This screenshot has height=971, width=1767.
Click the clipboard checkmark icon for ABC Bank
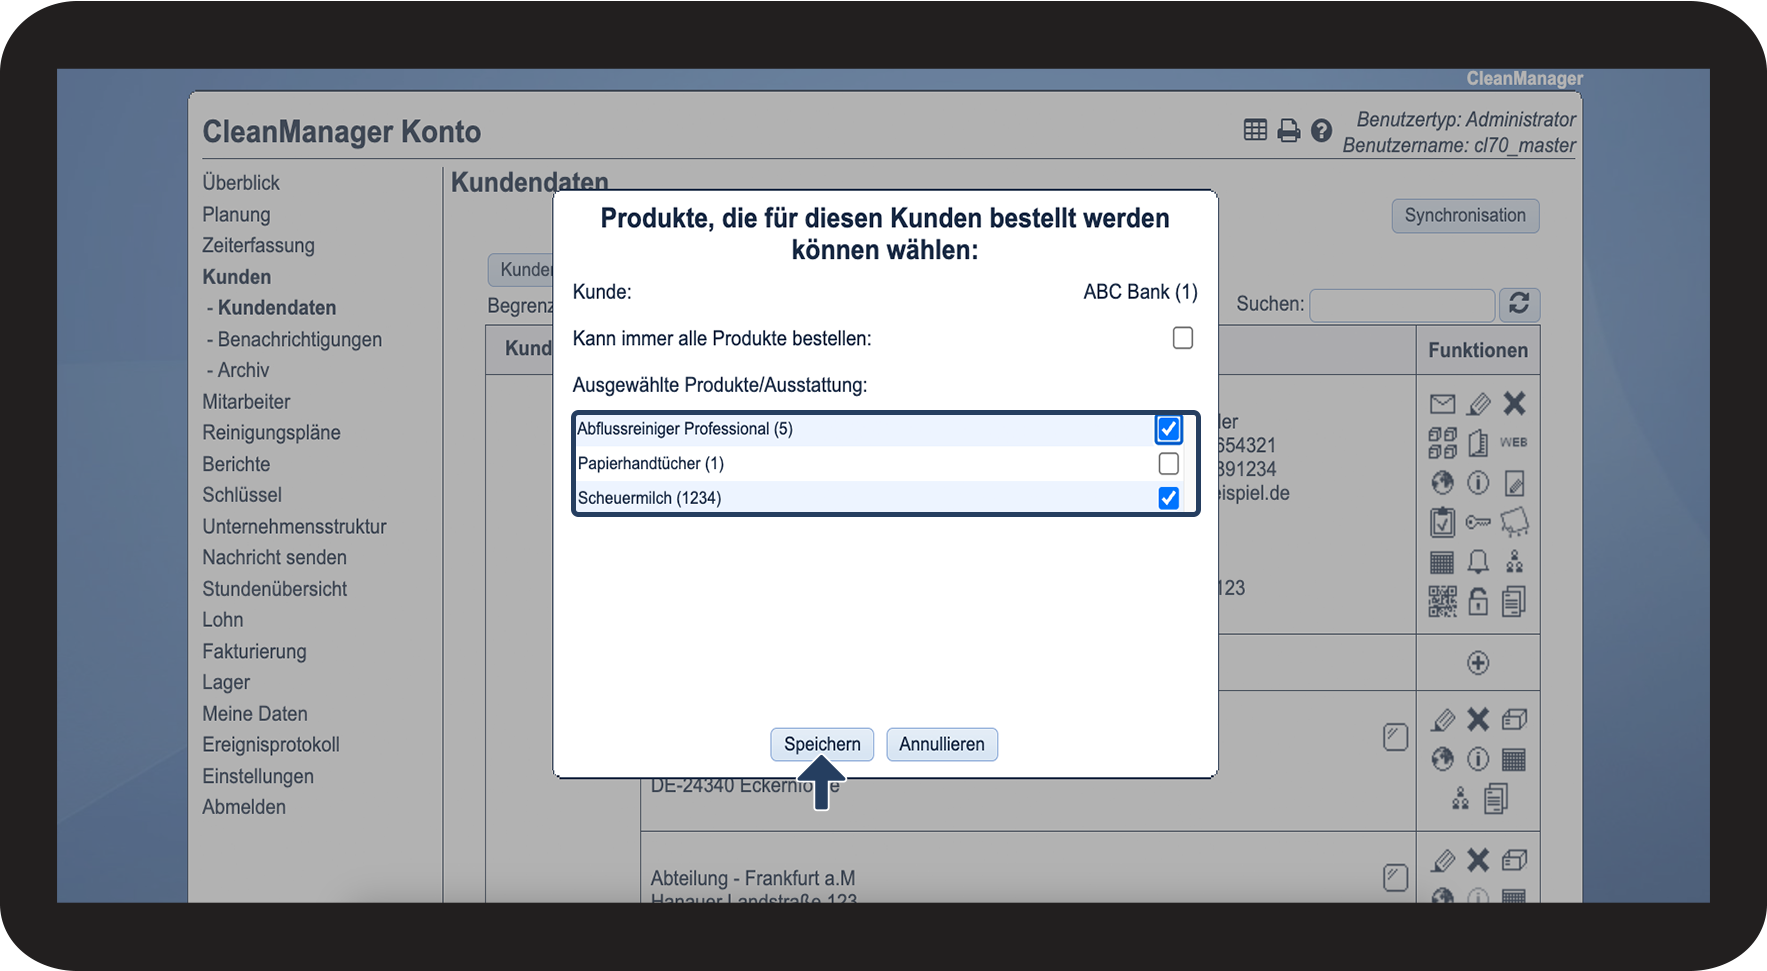coord(1442,522)
